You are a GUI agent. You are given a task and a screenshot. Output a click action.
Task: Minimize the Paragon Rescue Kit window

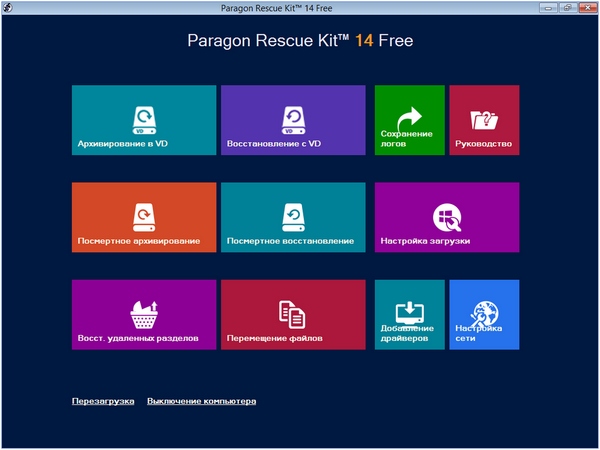[548, 8]
